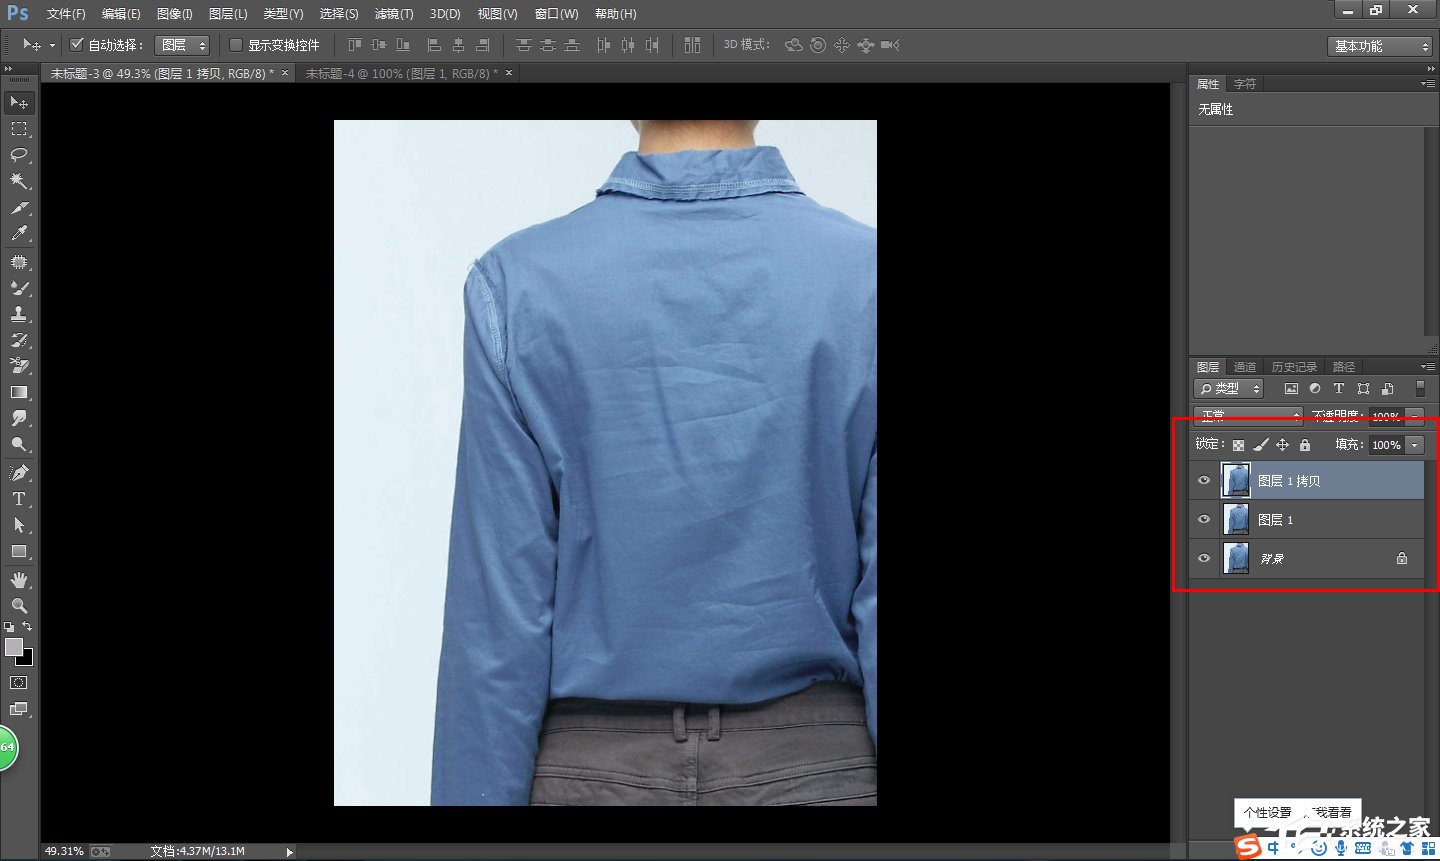Image resolution: width=1440 pixels, height=861 pixels.
Task: Click the lock transparent pixels icon
Action: (x=1237, y=444)
